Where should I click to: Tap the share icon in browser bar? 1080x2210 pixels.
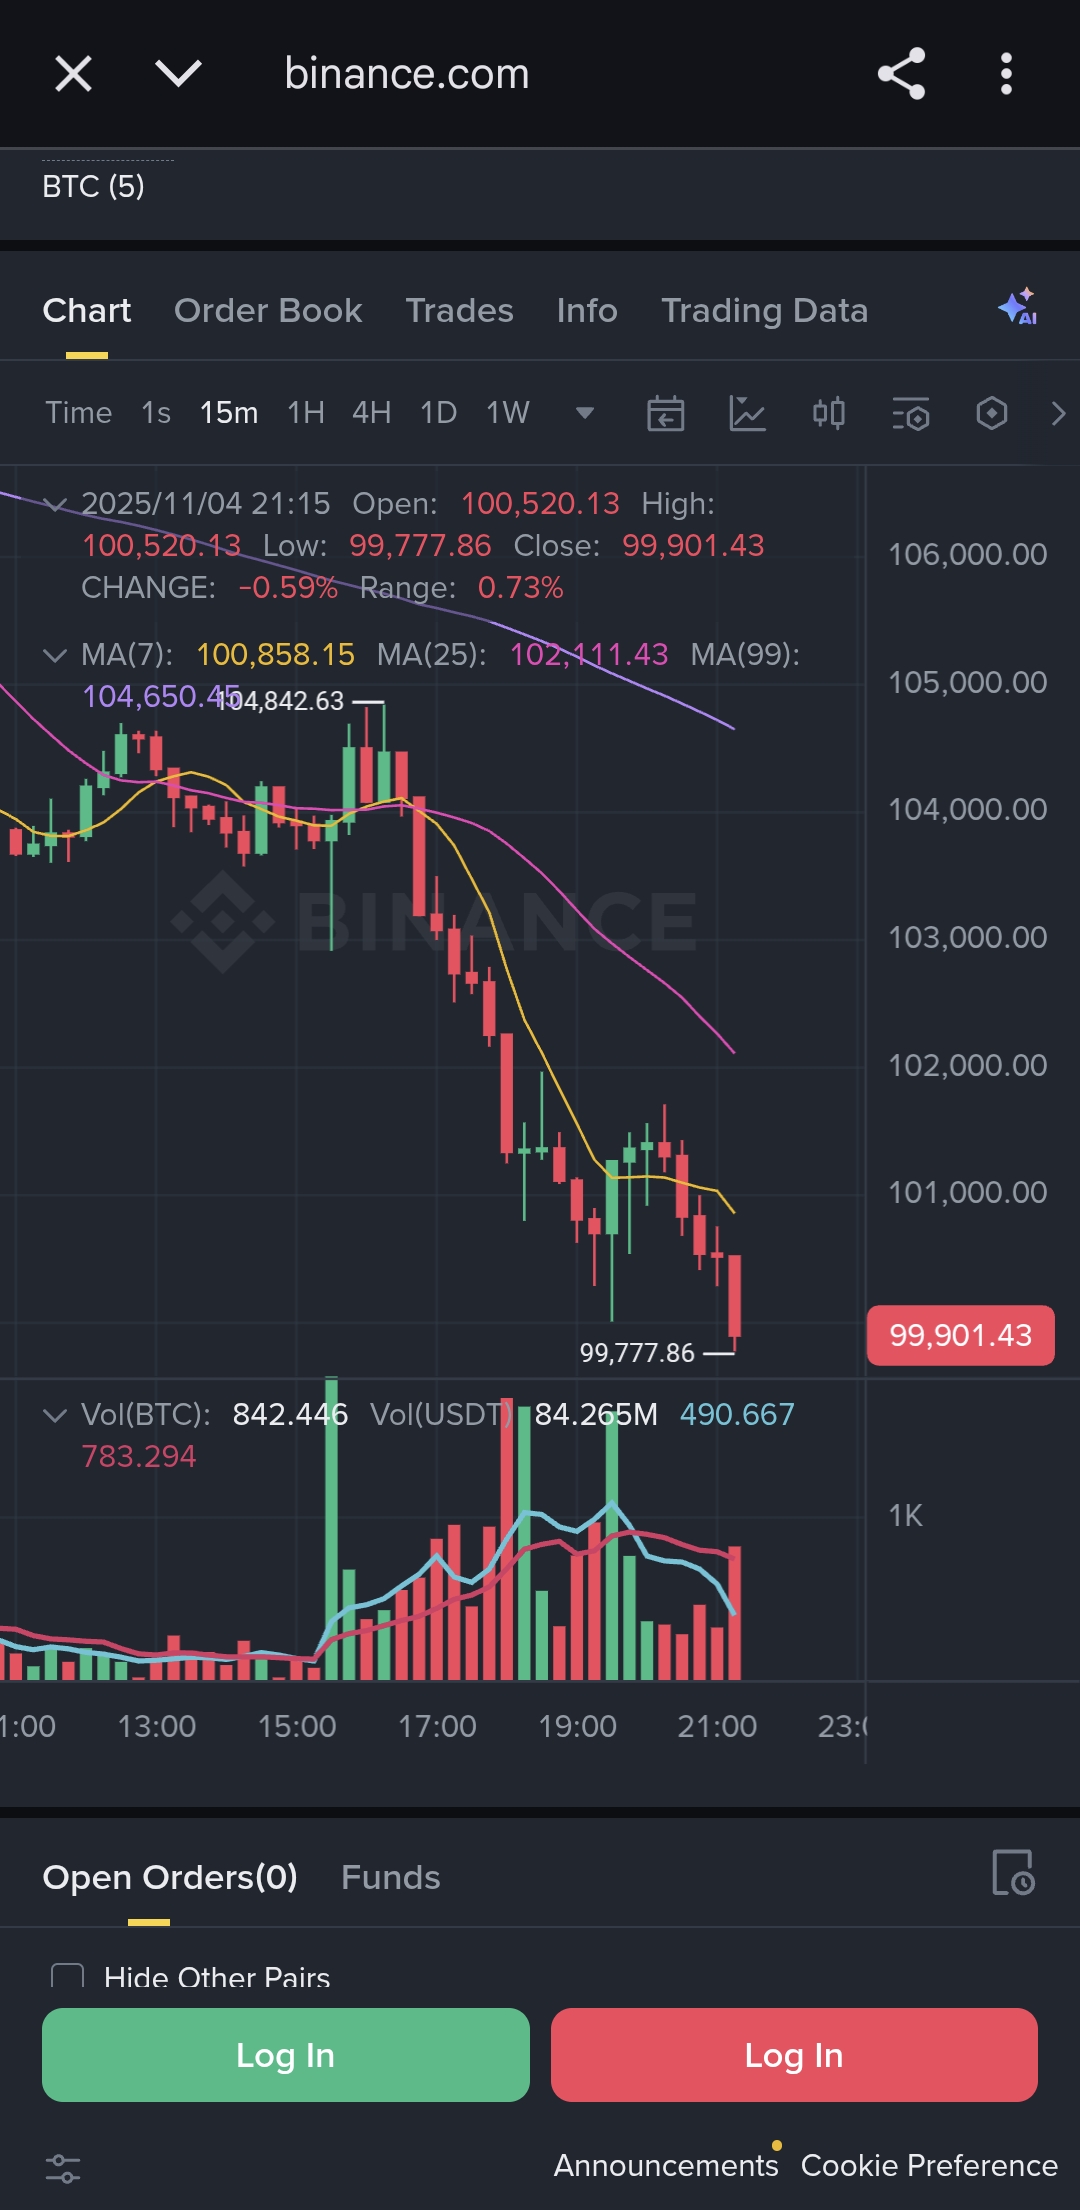click(x=901, y=74)
